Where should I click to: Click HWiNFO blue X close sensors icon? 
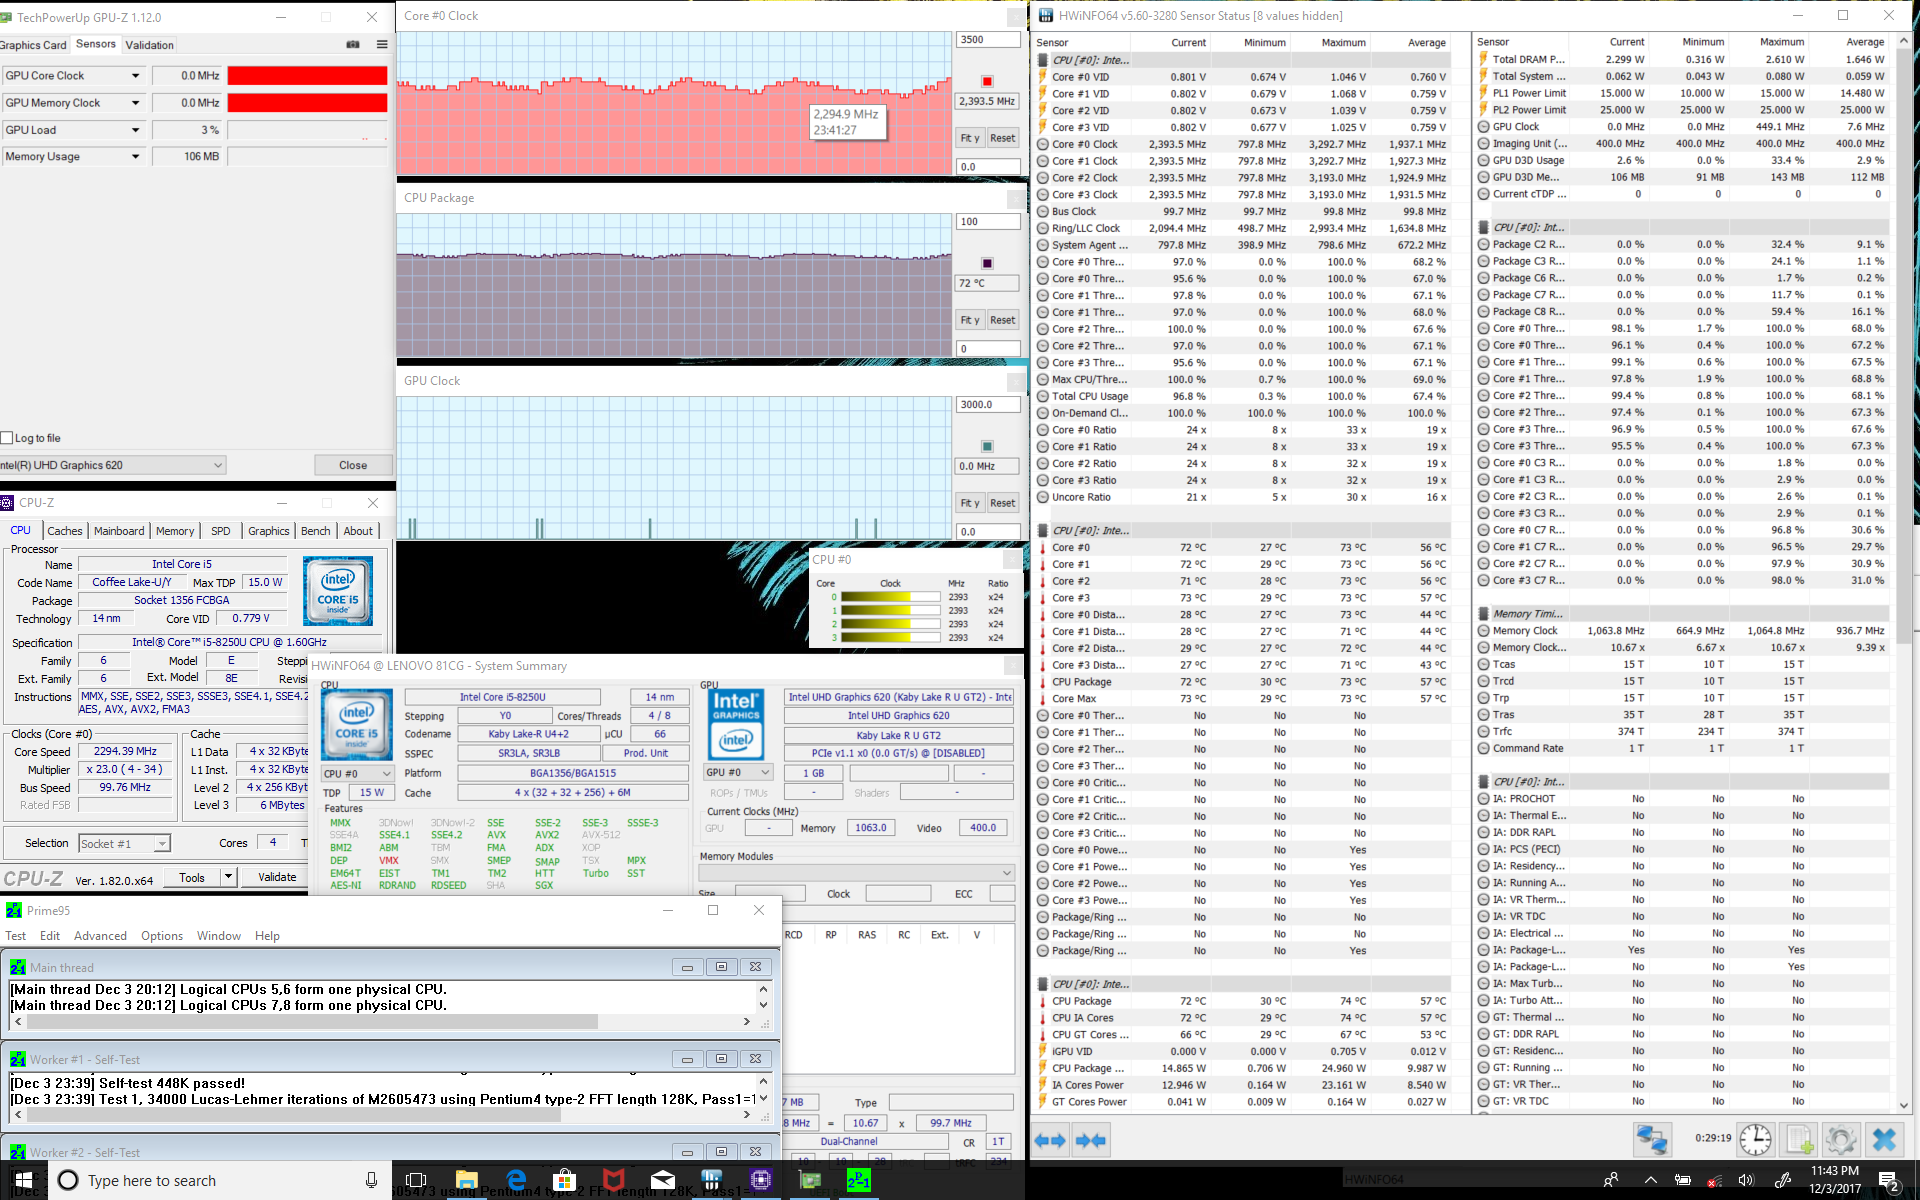1884,1140
